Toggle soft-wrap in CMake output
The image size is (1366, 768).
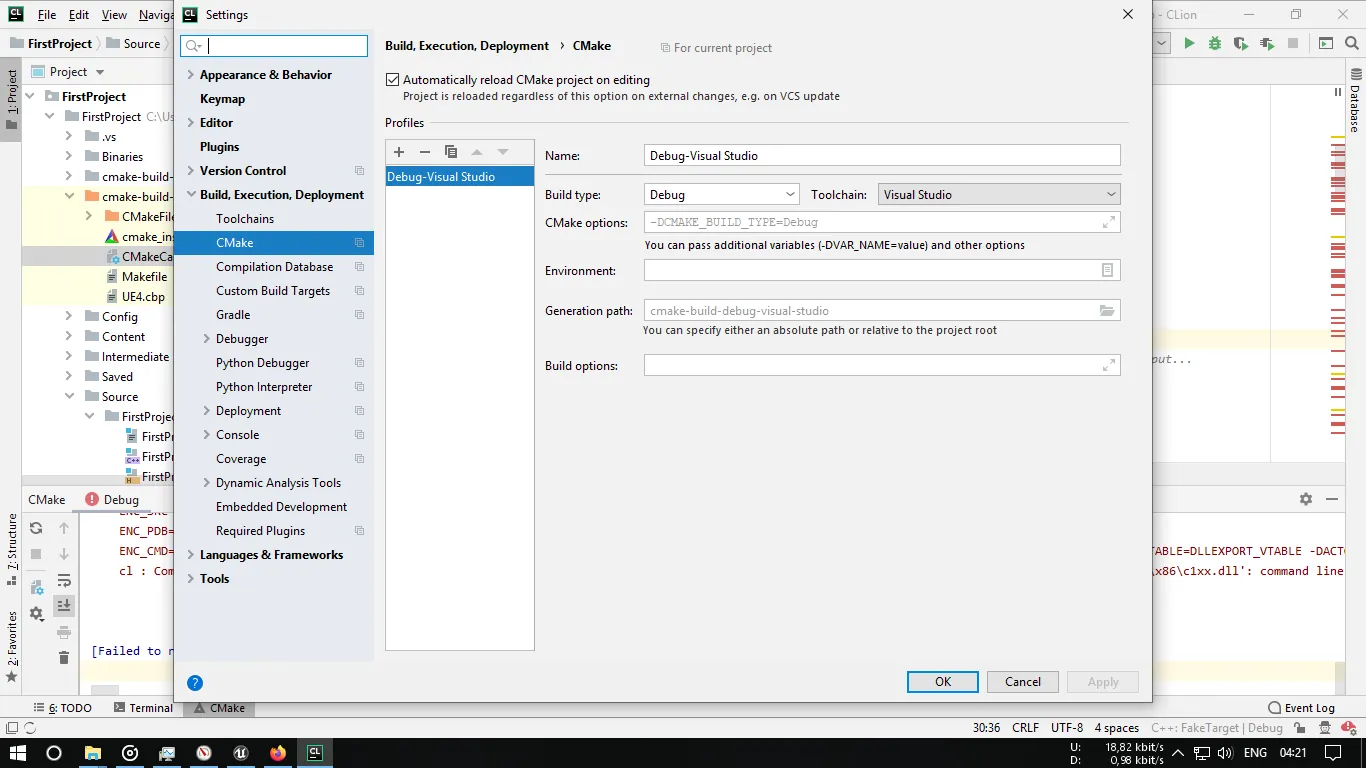tap(64, 580)
